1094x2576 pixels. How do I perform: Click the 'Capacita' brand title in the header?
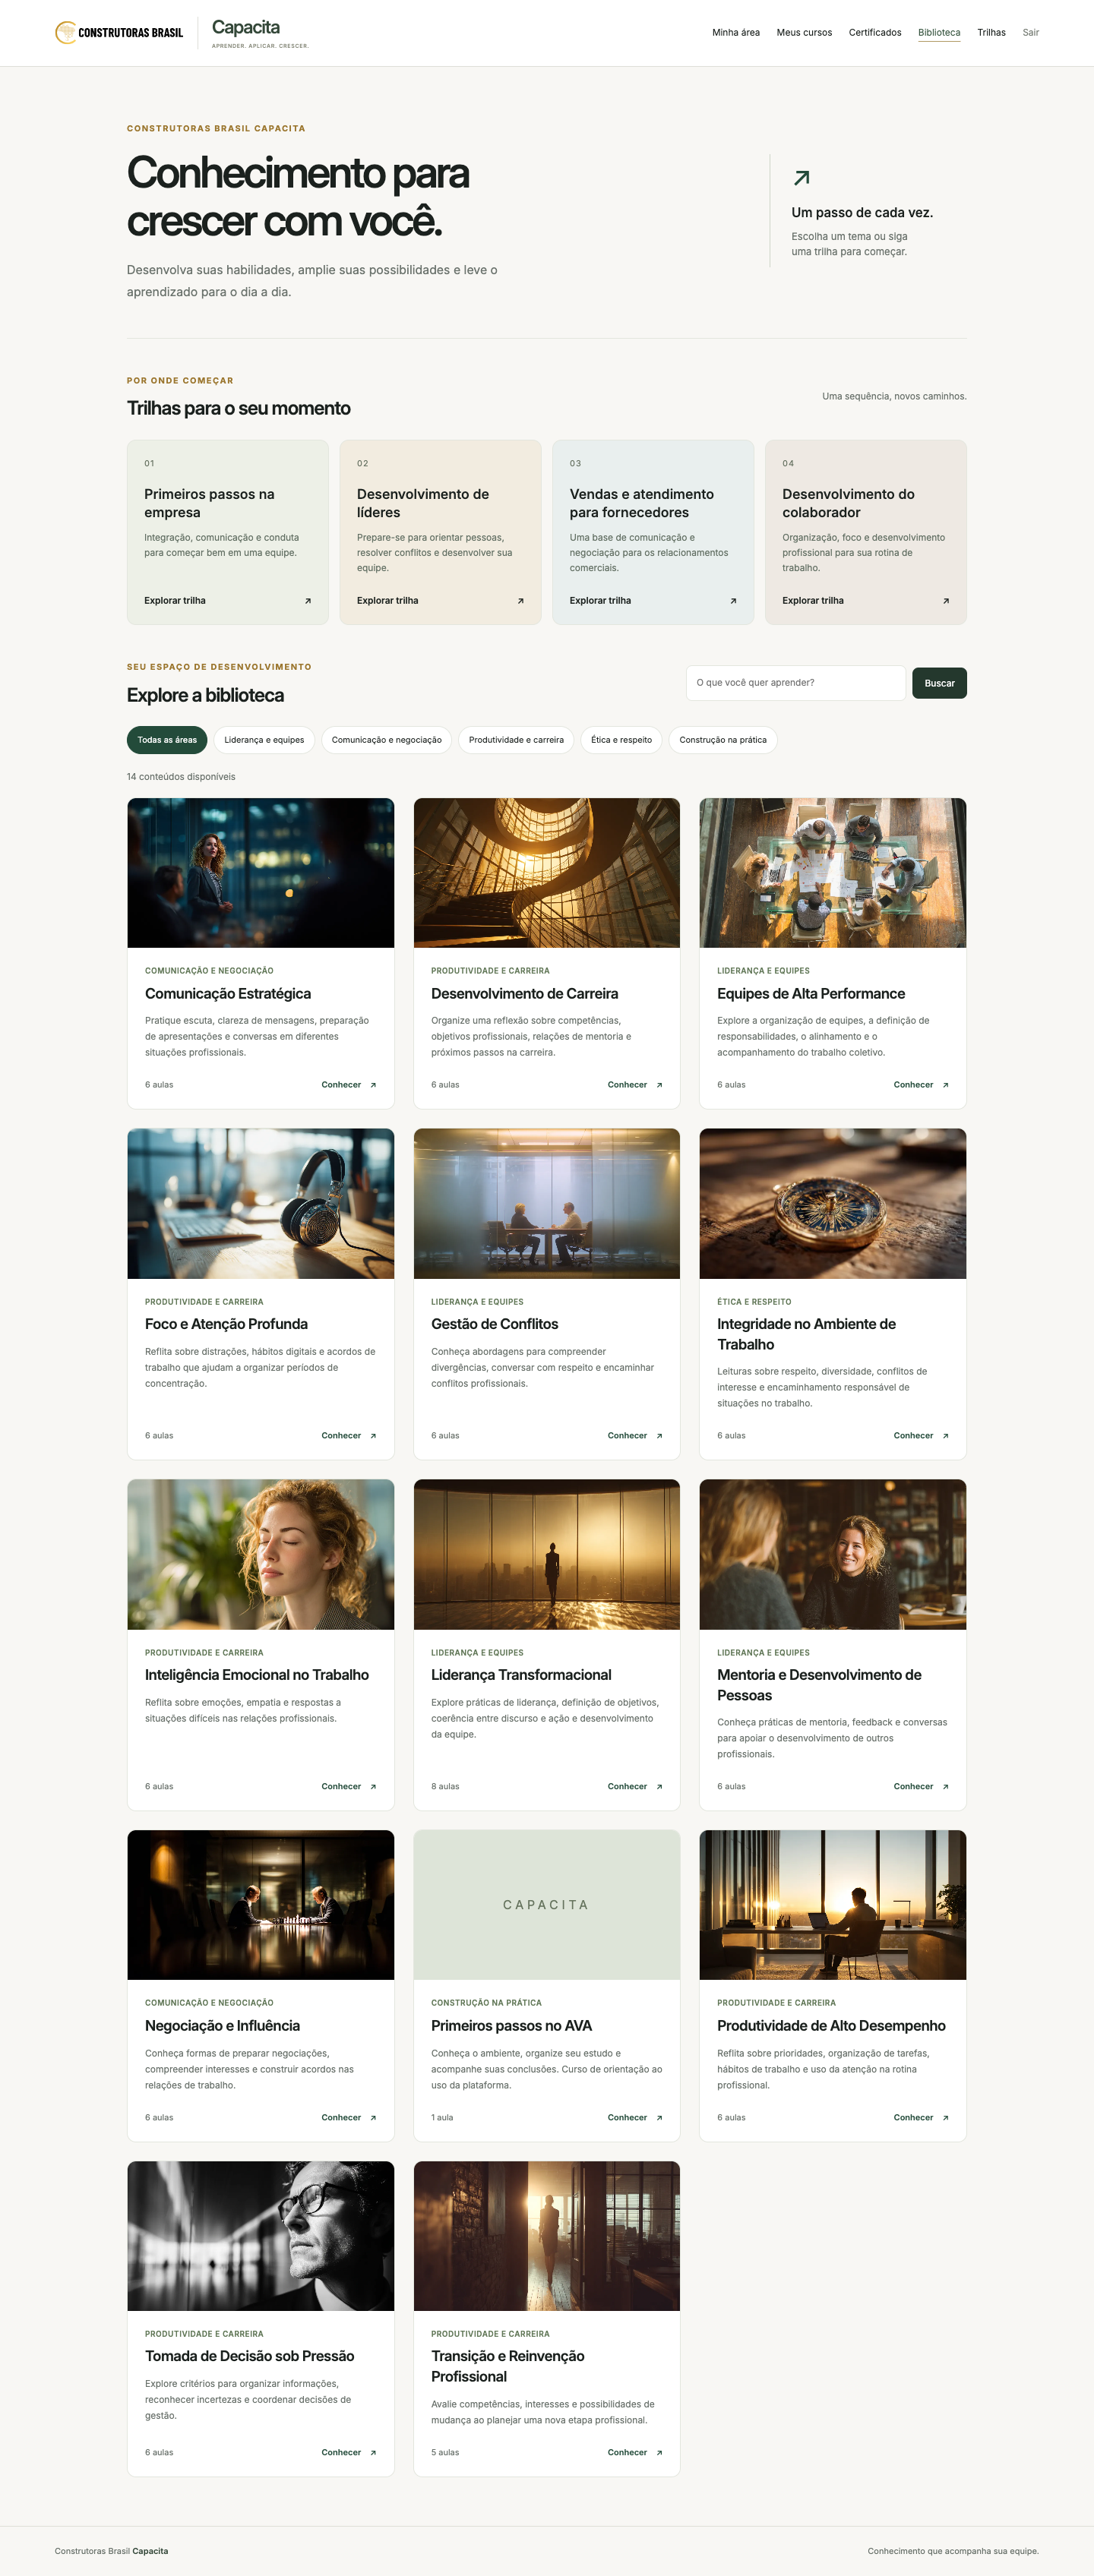tap(246, 28)
